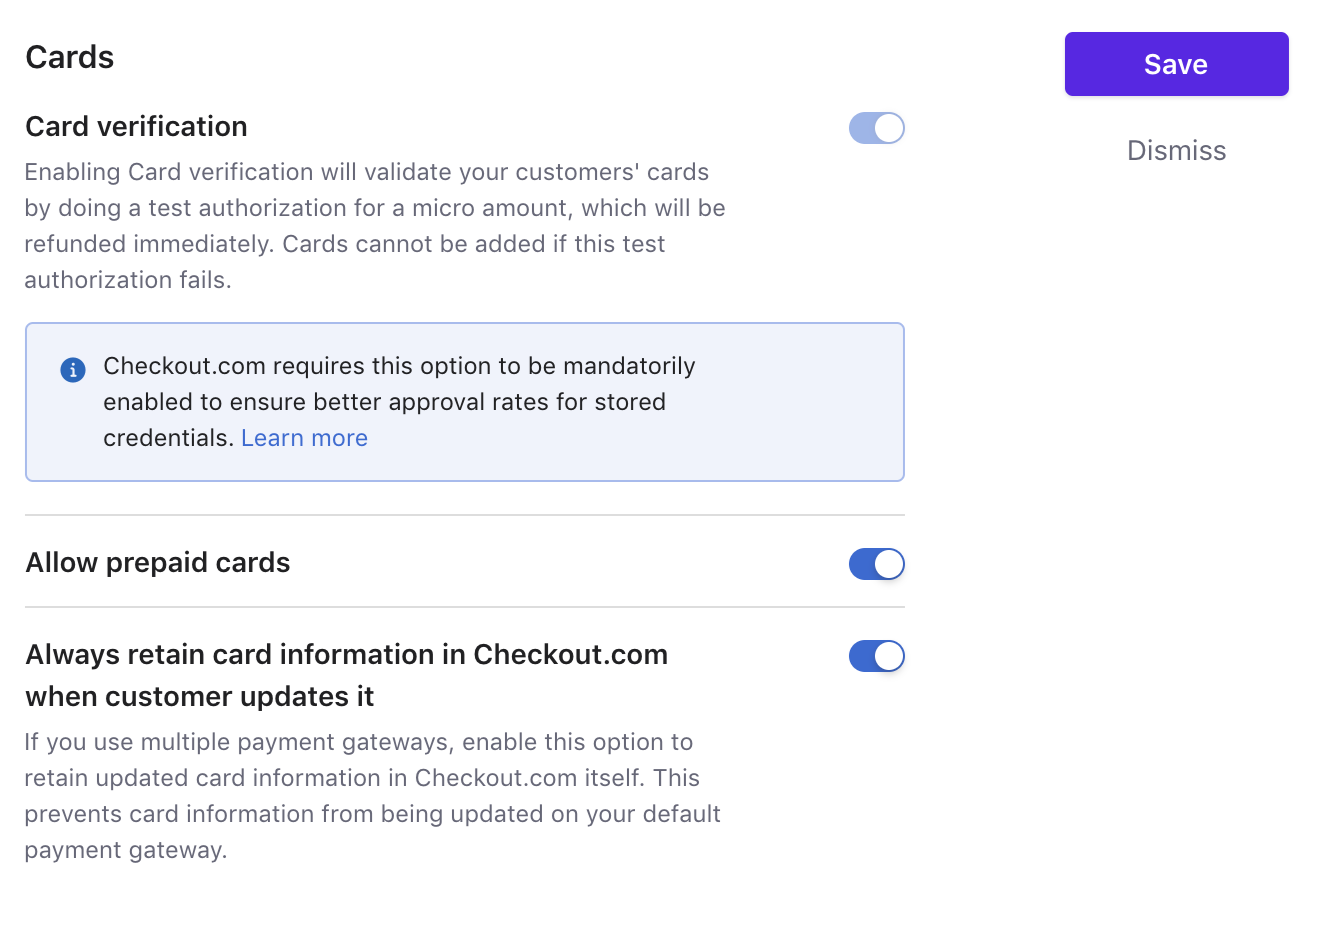Click the Cards section heading

coord(70,57)
